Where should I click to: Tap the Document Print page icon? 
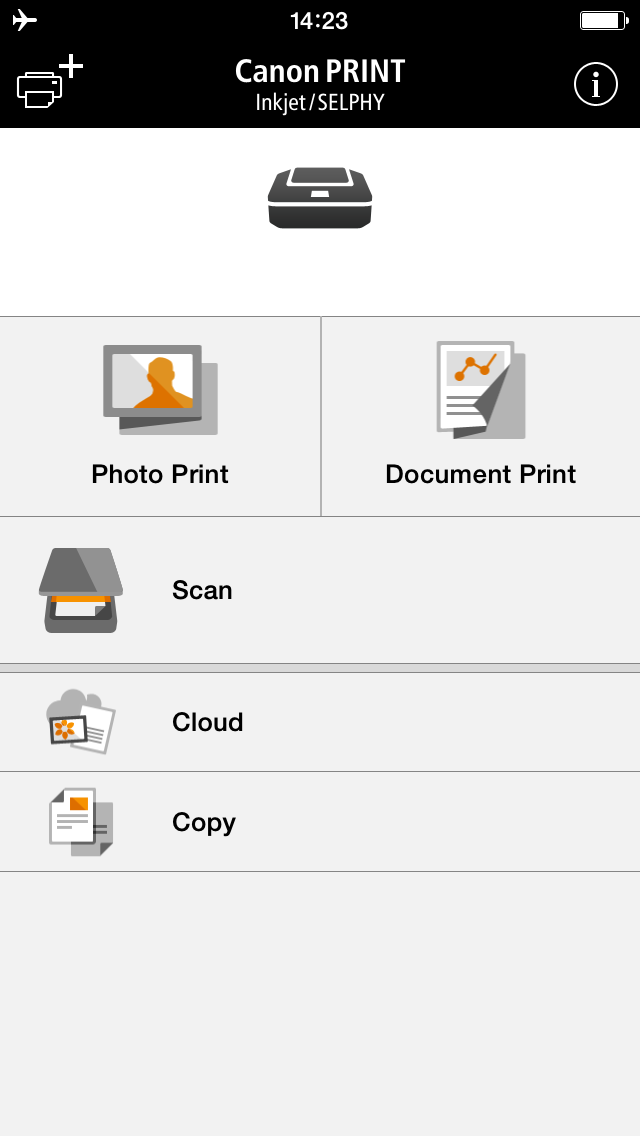tap(481, 390)
